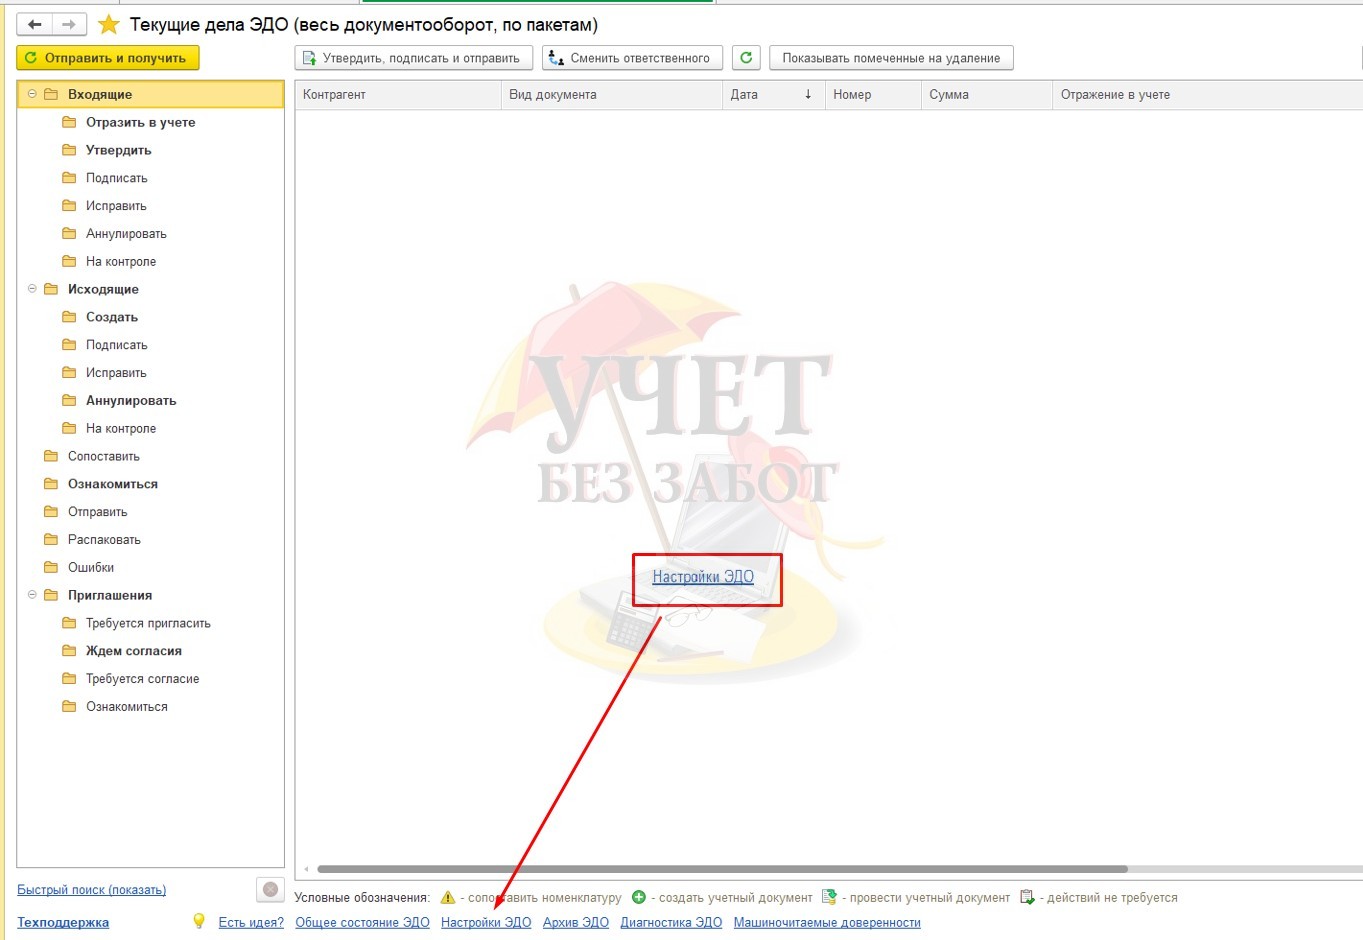Open На контроле under Исходящие

(x=121, y=429)
